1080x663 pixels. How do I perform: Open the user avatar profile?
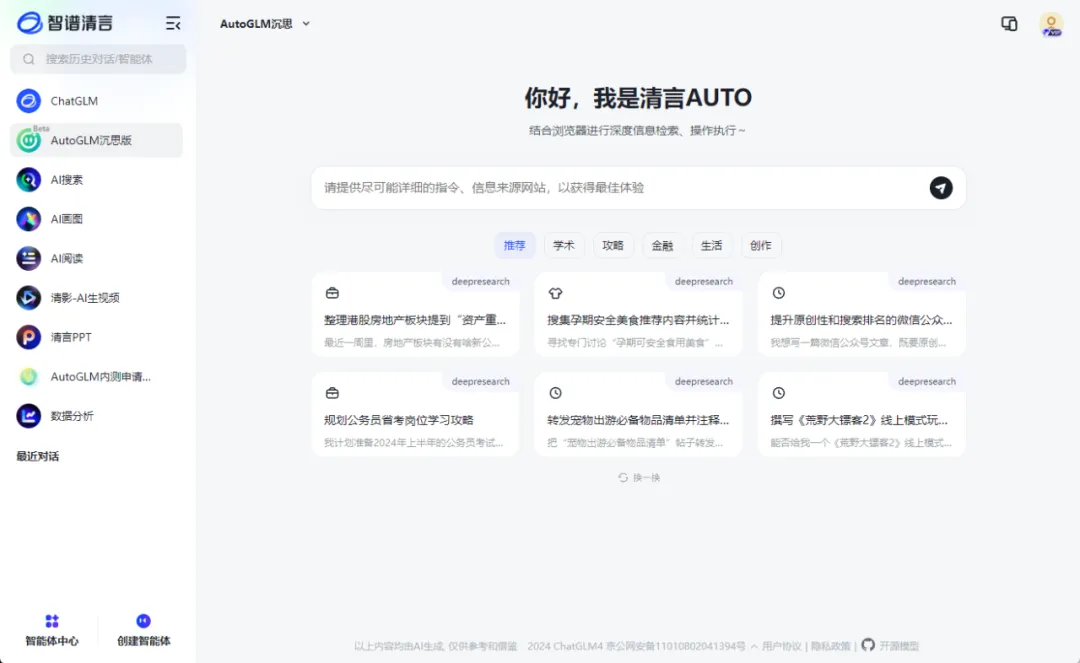point(1051,25)
